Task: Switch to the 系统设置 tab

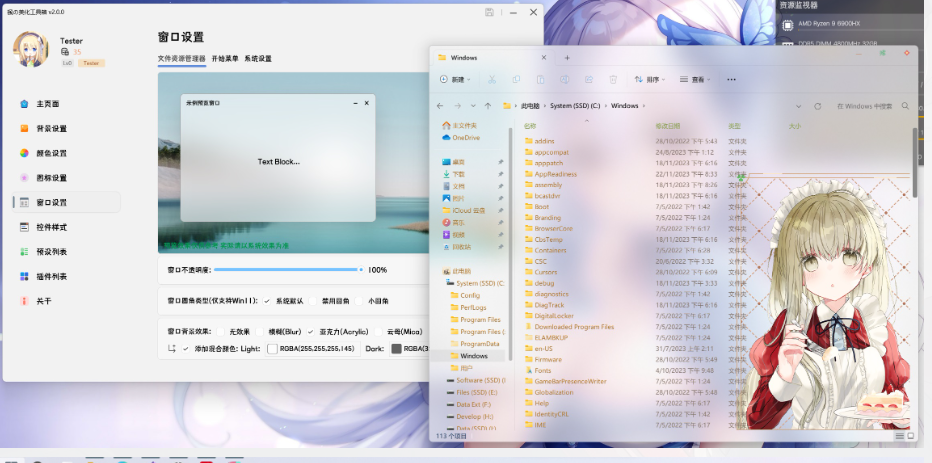Action: point(257,59)
